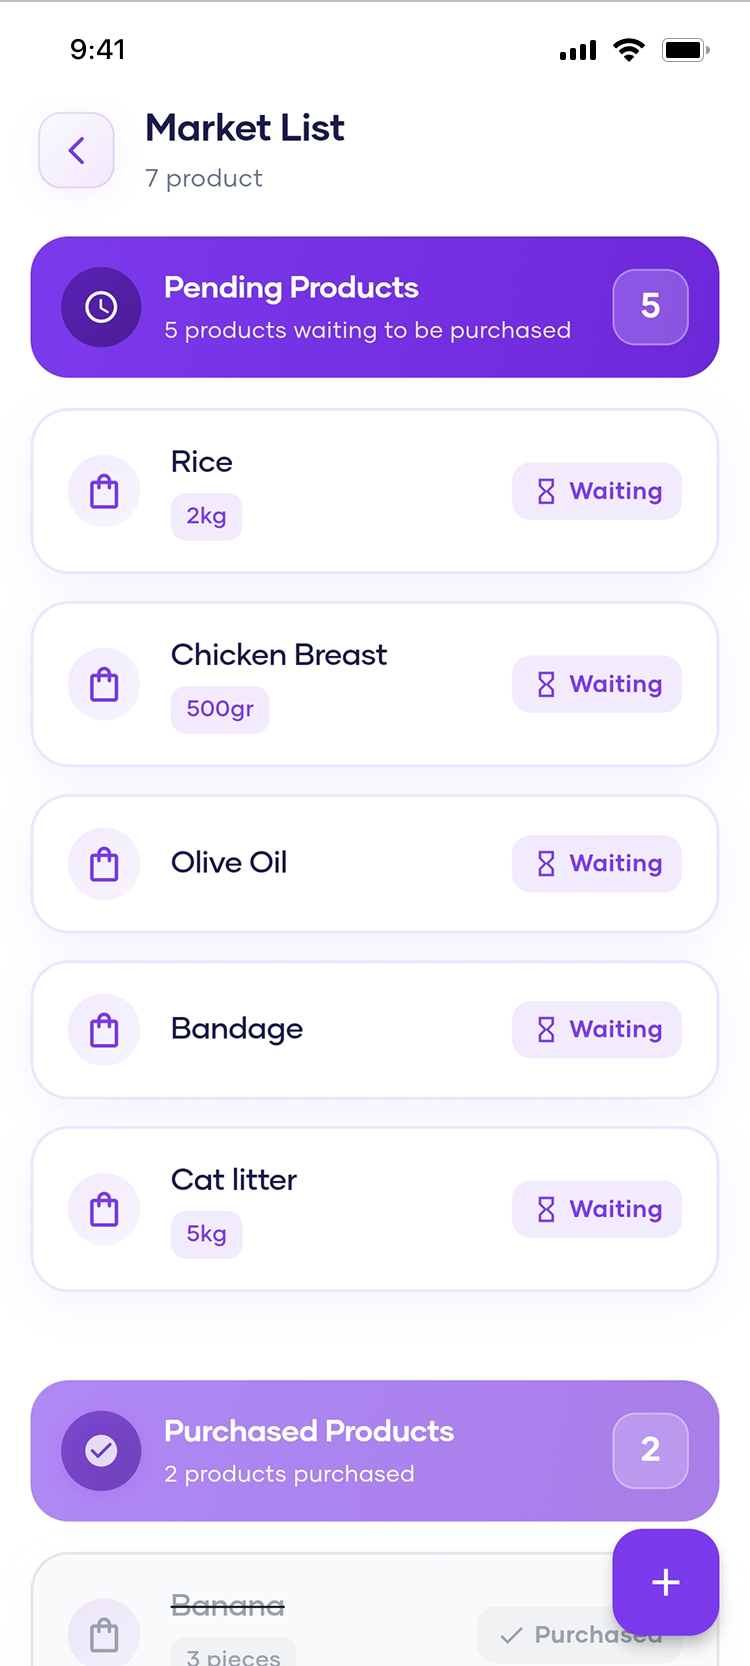
Task: Tap the purchased count badge showing 2
Action: [650, 1450]
